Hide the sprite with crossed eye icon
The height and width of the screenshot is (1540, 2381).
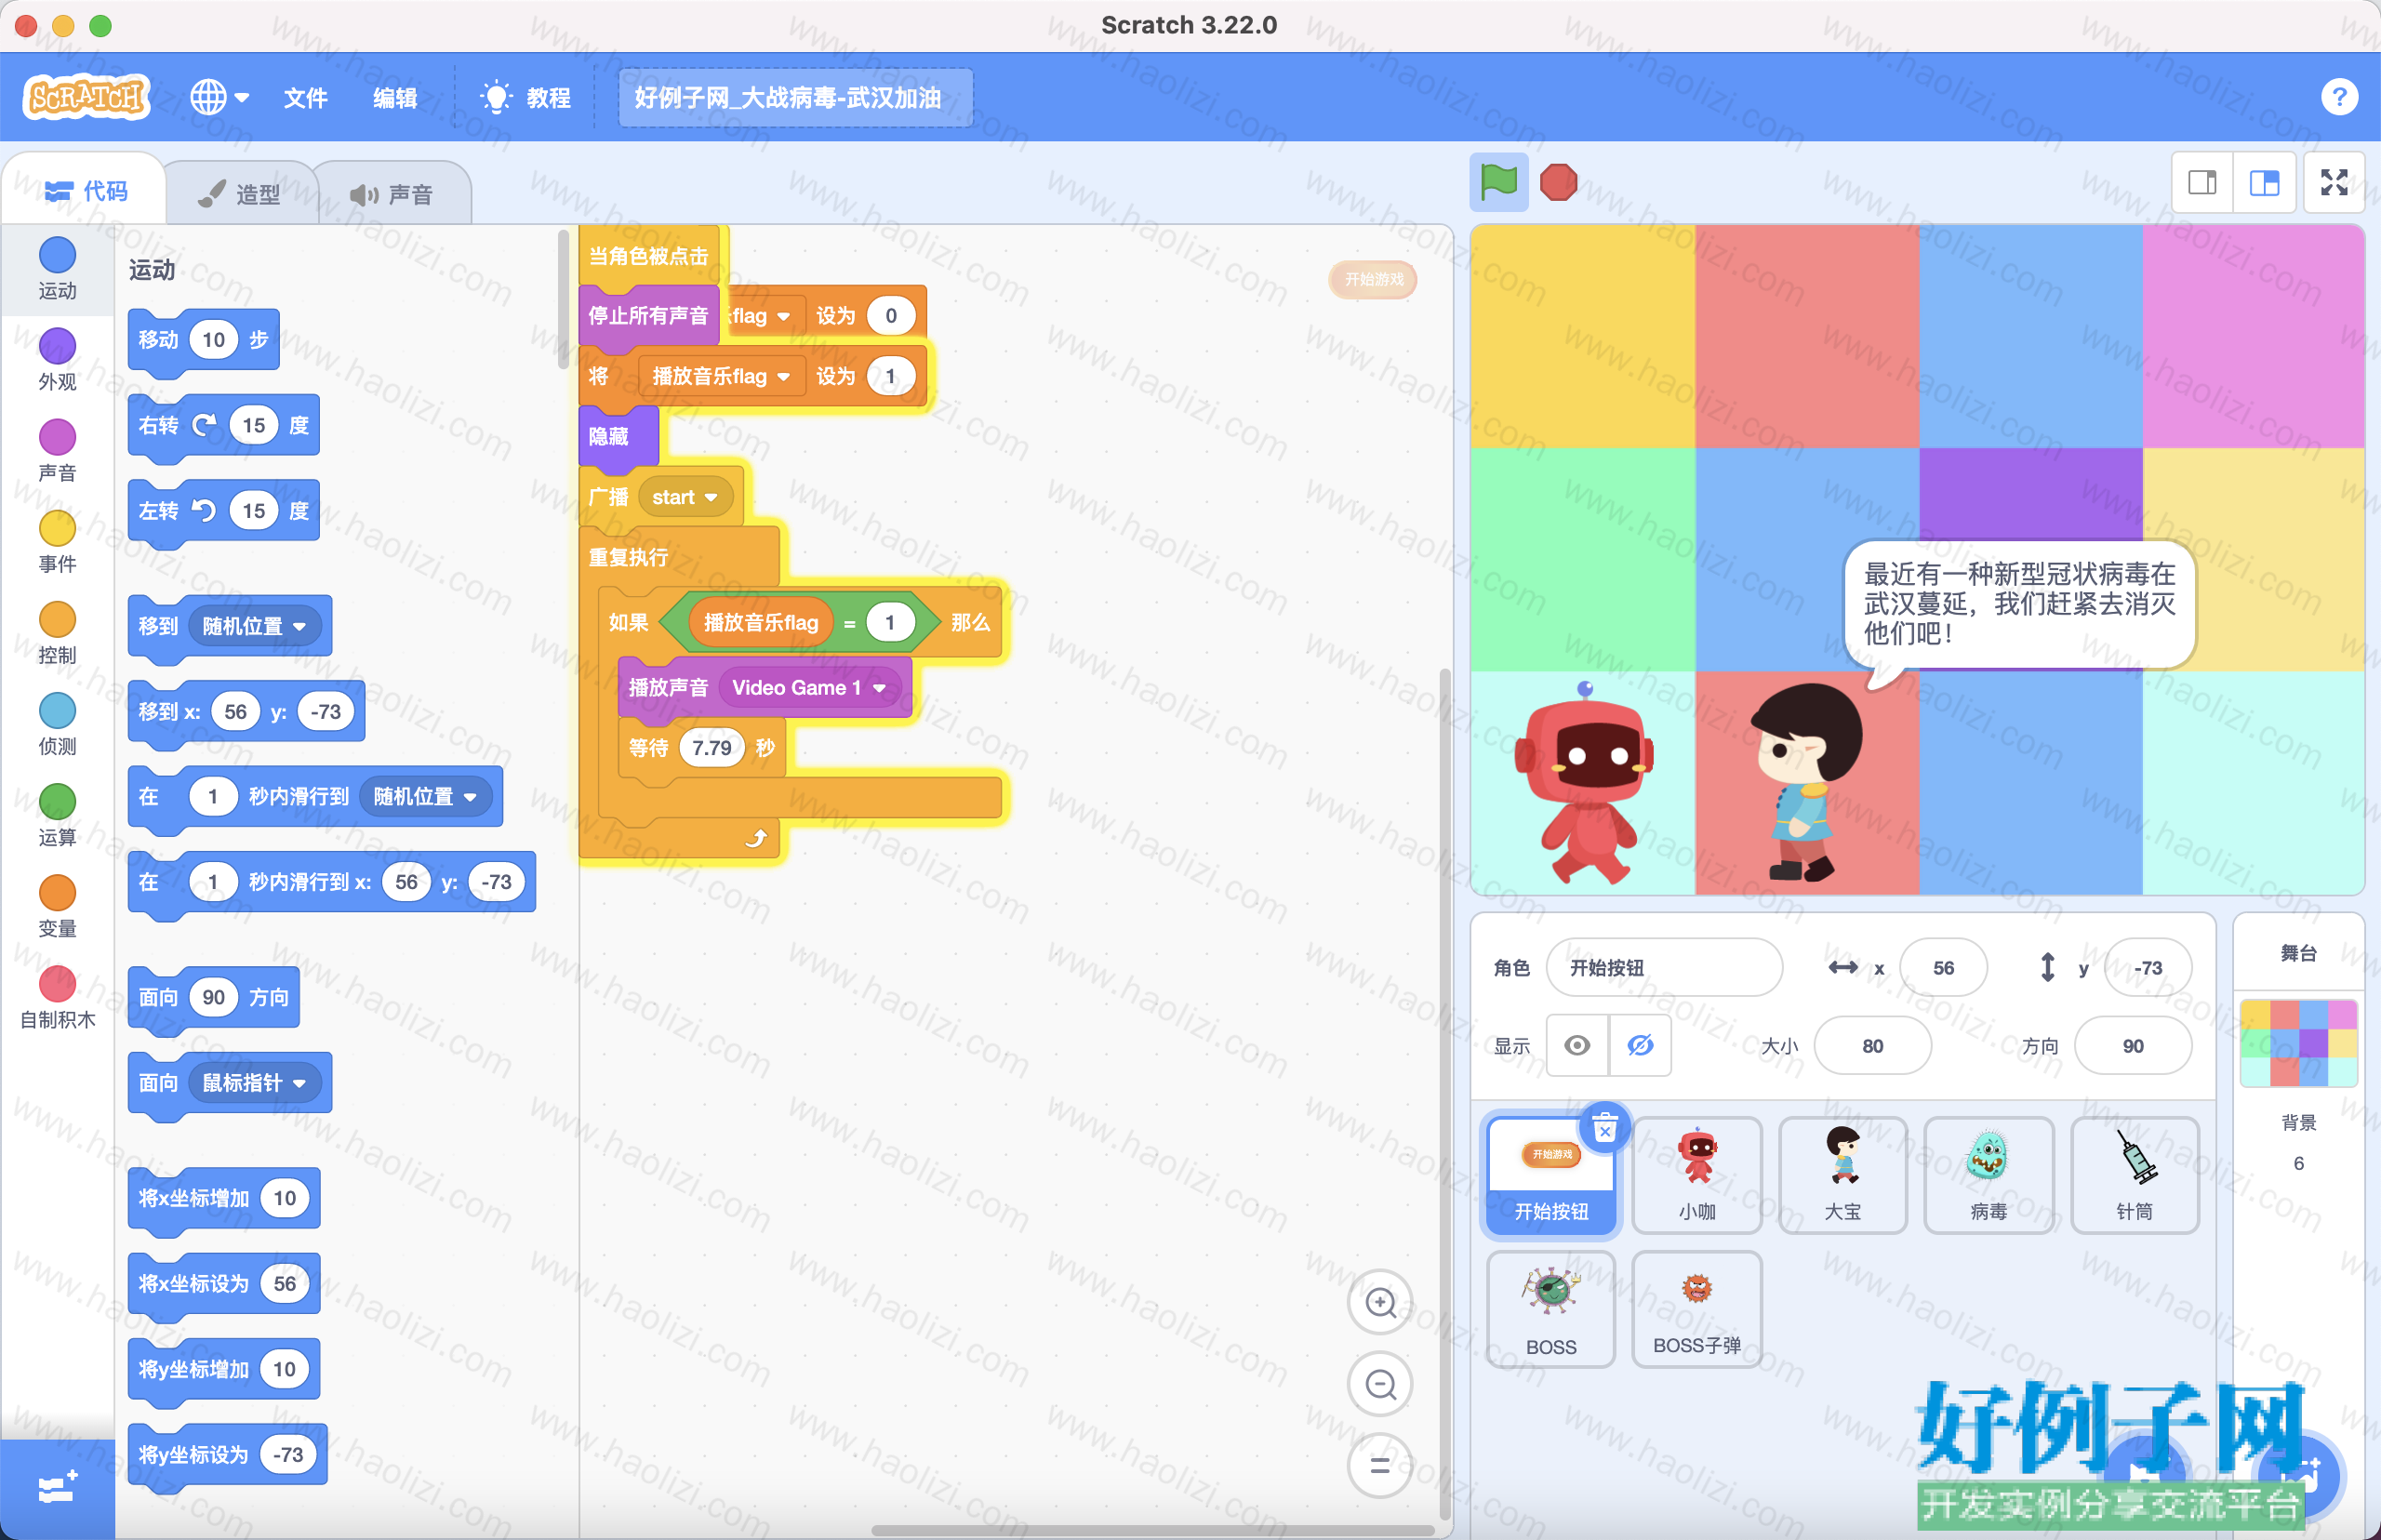(x=1640, y=1045)
